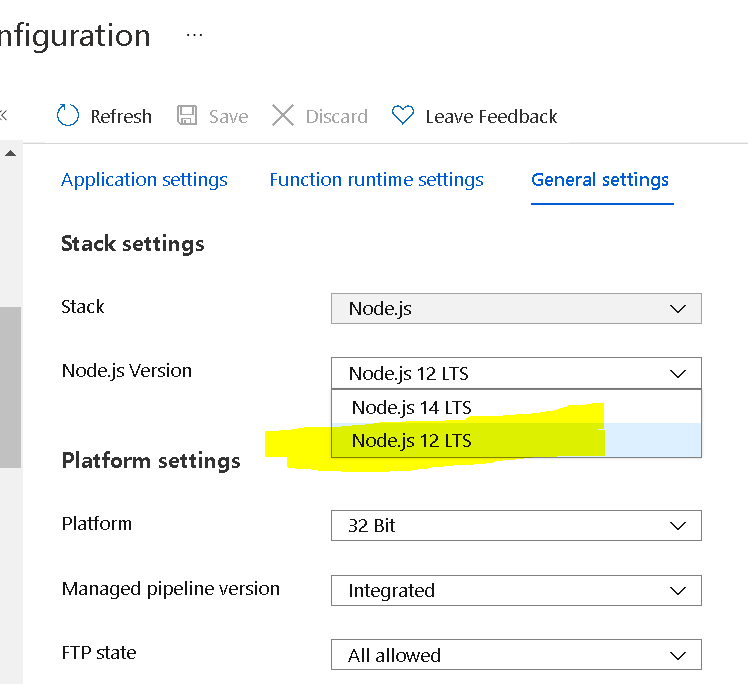Image resolution: width=748 pixels, height=684 pixels.
Task: Click the Refresh circular arrow icon
Action: tap(68, 116)
